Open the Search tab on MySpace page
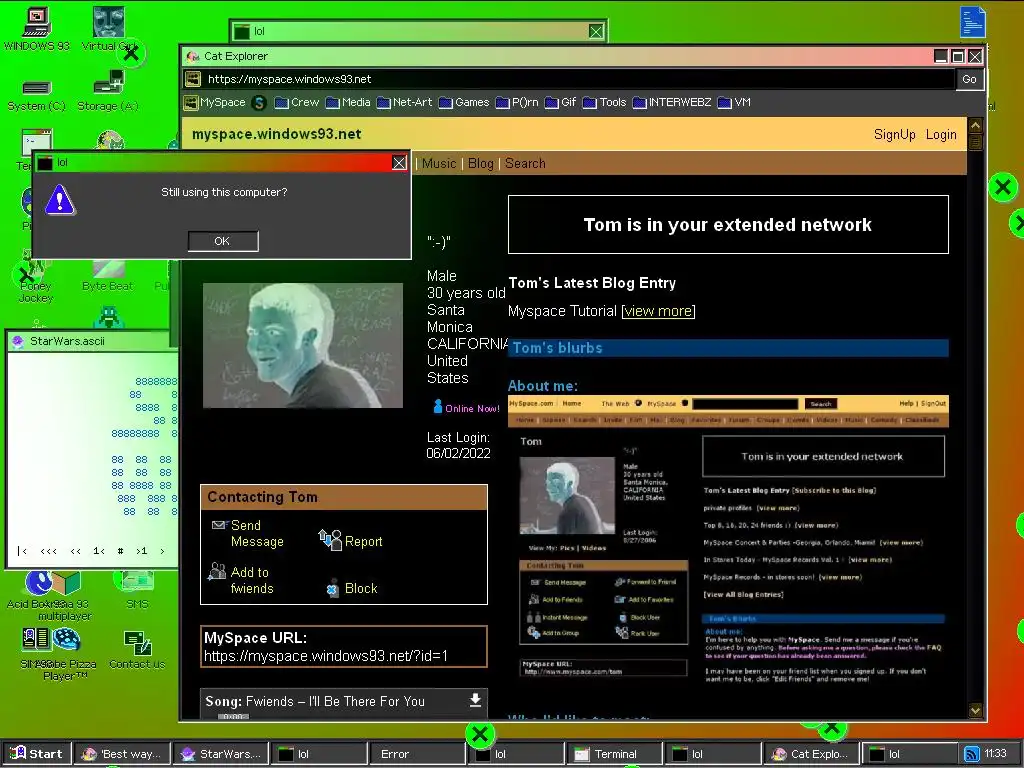This screenshot has height=768, width=1024. click(525, 163)
